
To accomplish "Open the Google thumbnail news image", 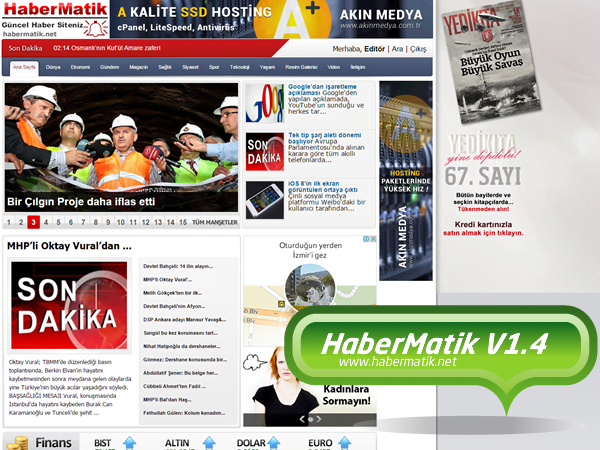I will [265, 103].
